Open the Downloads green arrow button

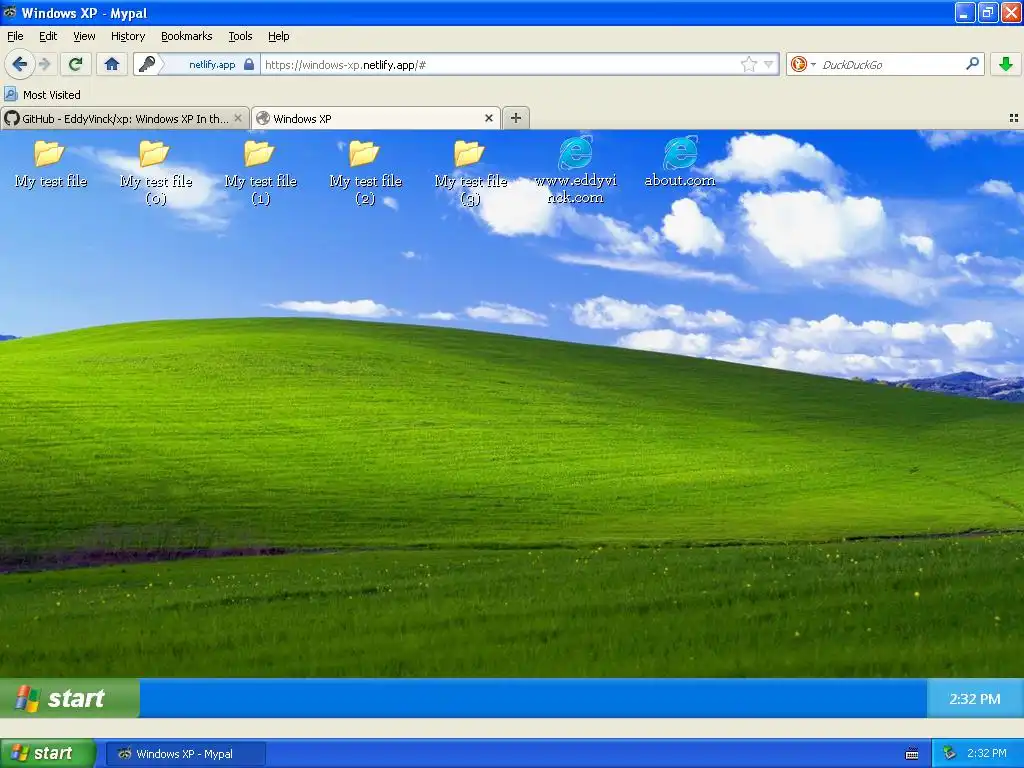pos(1006,64)
